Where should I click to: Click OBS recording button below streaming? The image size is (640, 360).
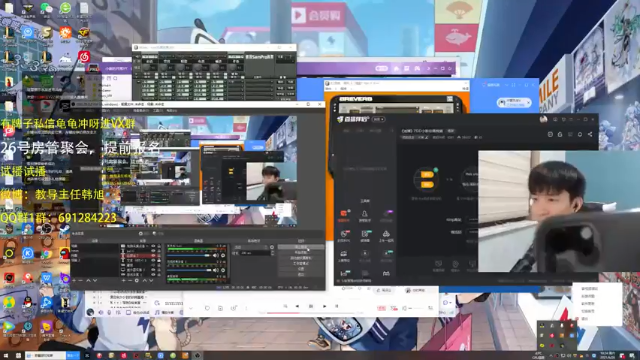[x=301, y=252]
